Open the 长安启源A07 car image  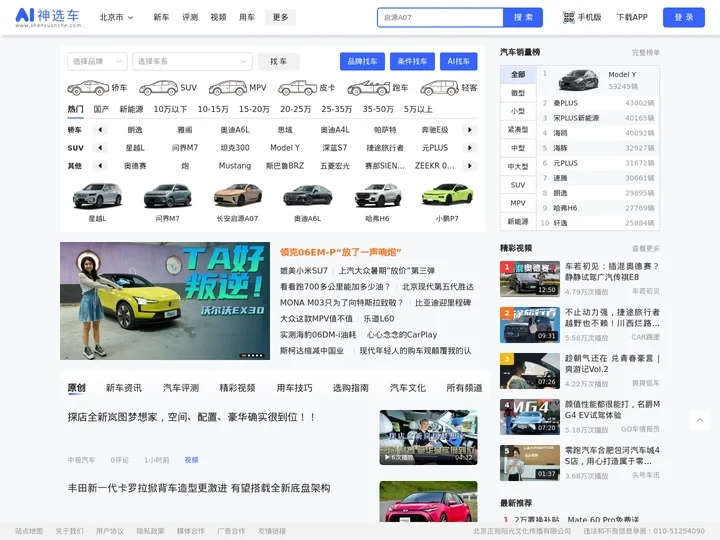click(x=237, y=196)
